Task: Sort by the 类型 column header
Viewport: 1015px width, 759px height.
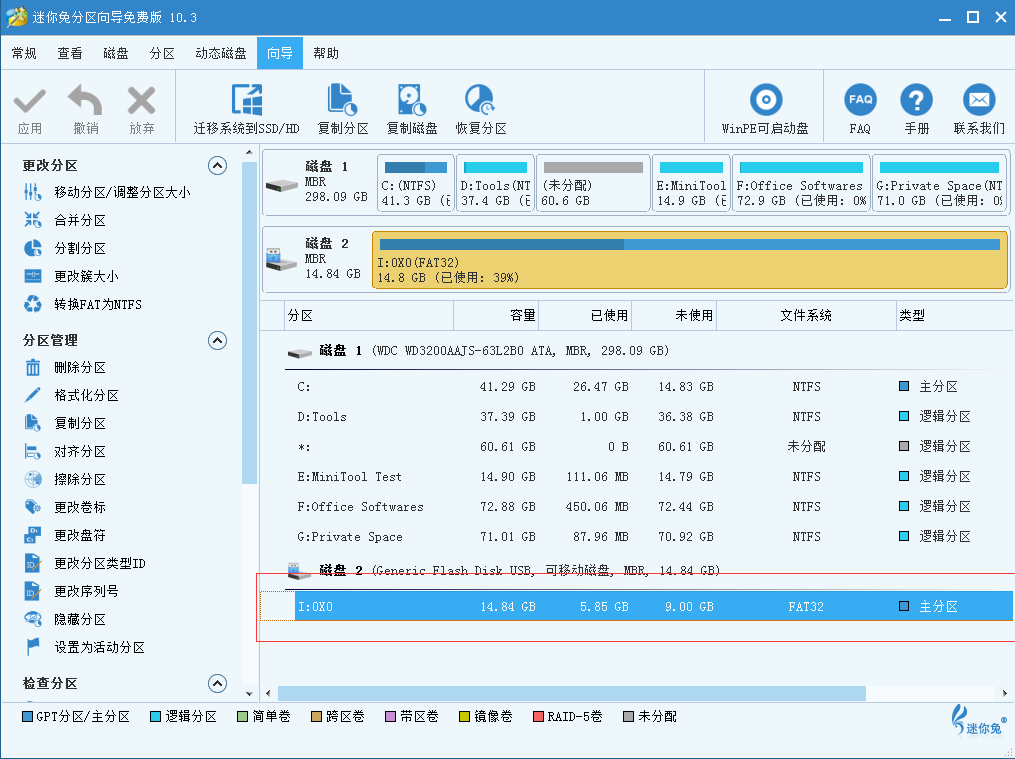Action: pos(955,316)
